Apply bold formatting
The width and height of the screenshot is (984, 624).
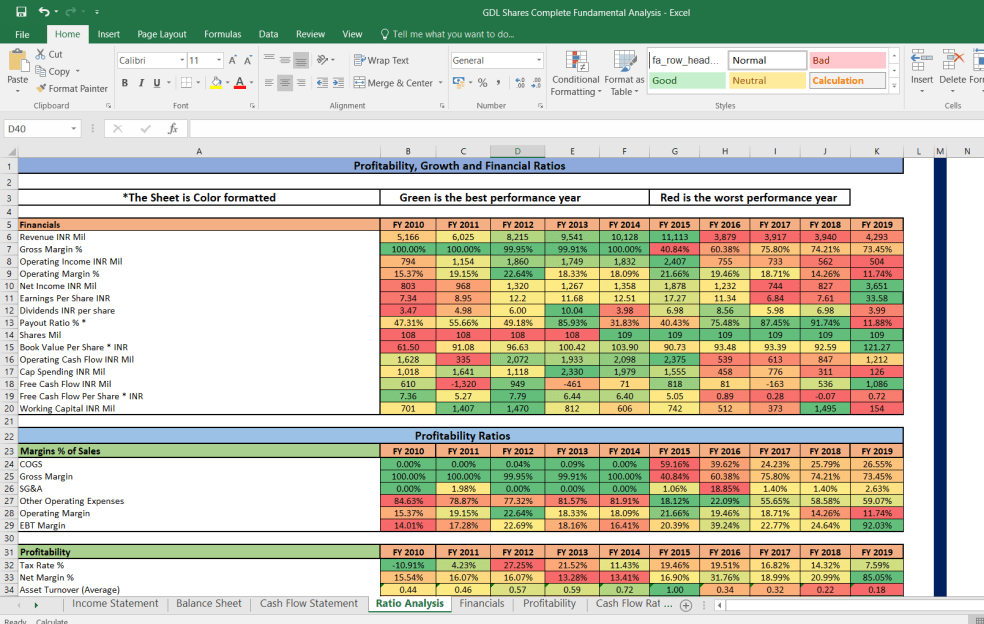[124, 81]
